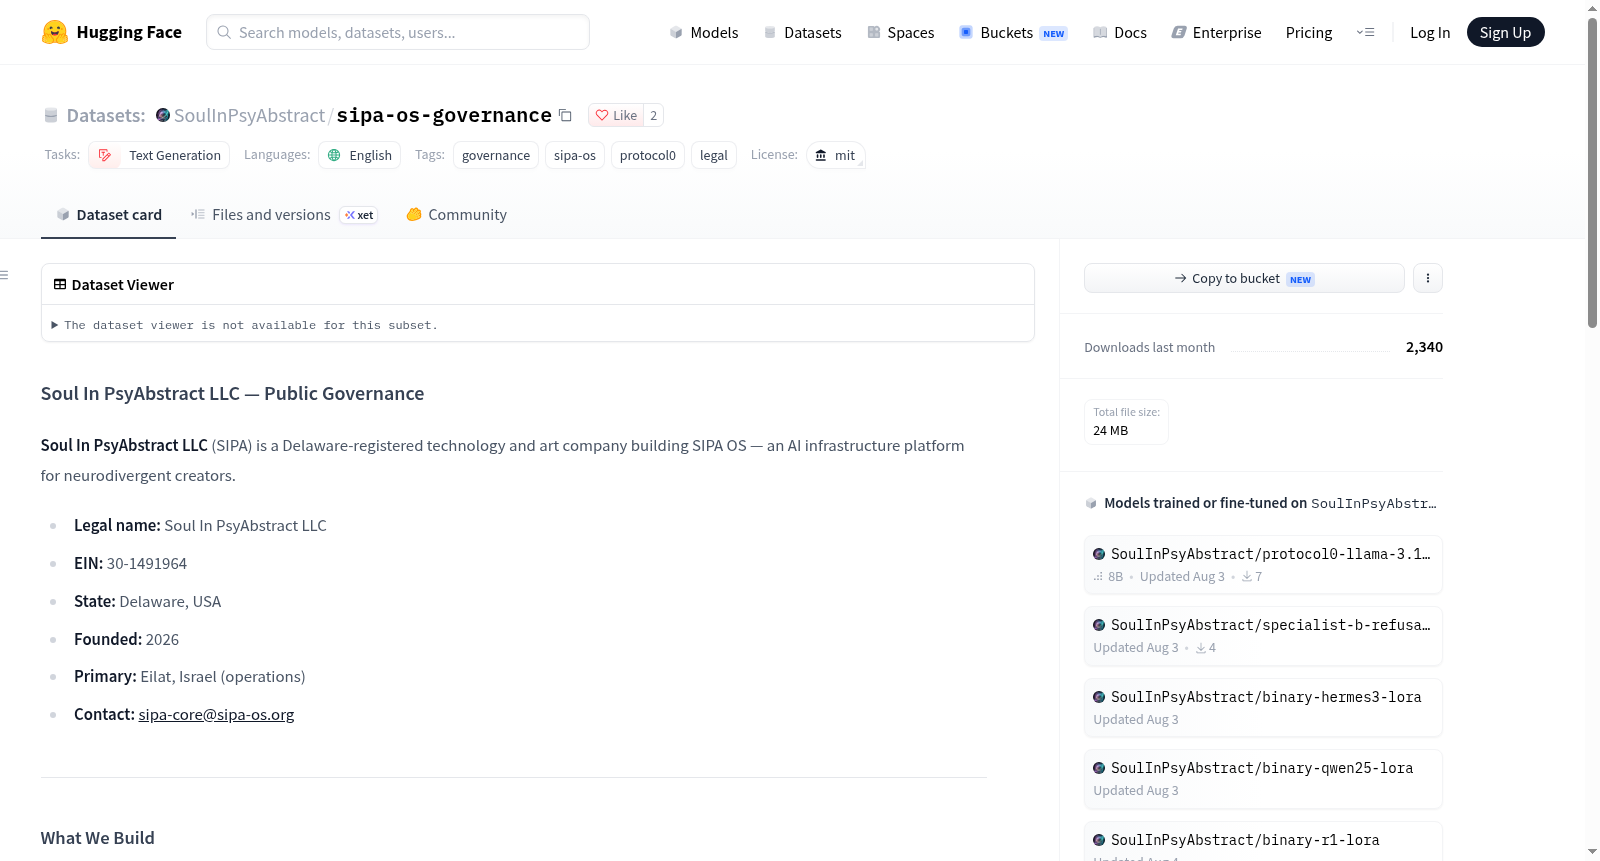Screen dimensions: 1600x861
Task: Copy dataset name with the copy icon
Action: [565, 115]
